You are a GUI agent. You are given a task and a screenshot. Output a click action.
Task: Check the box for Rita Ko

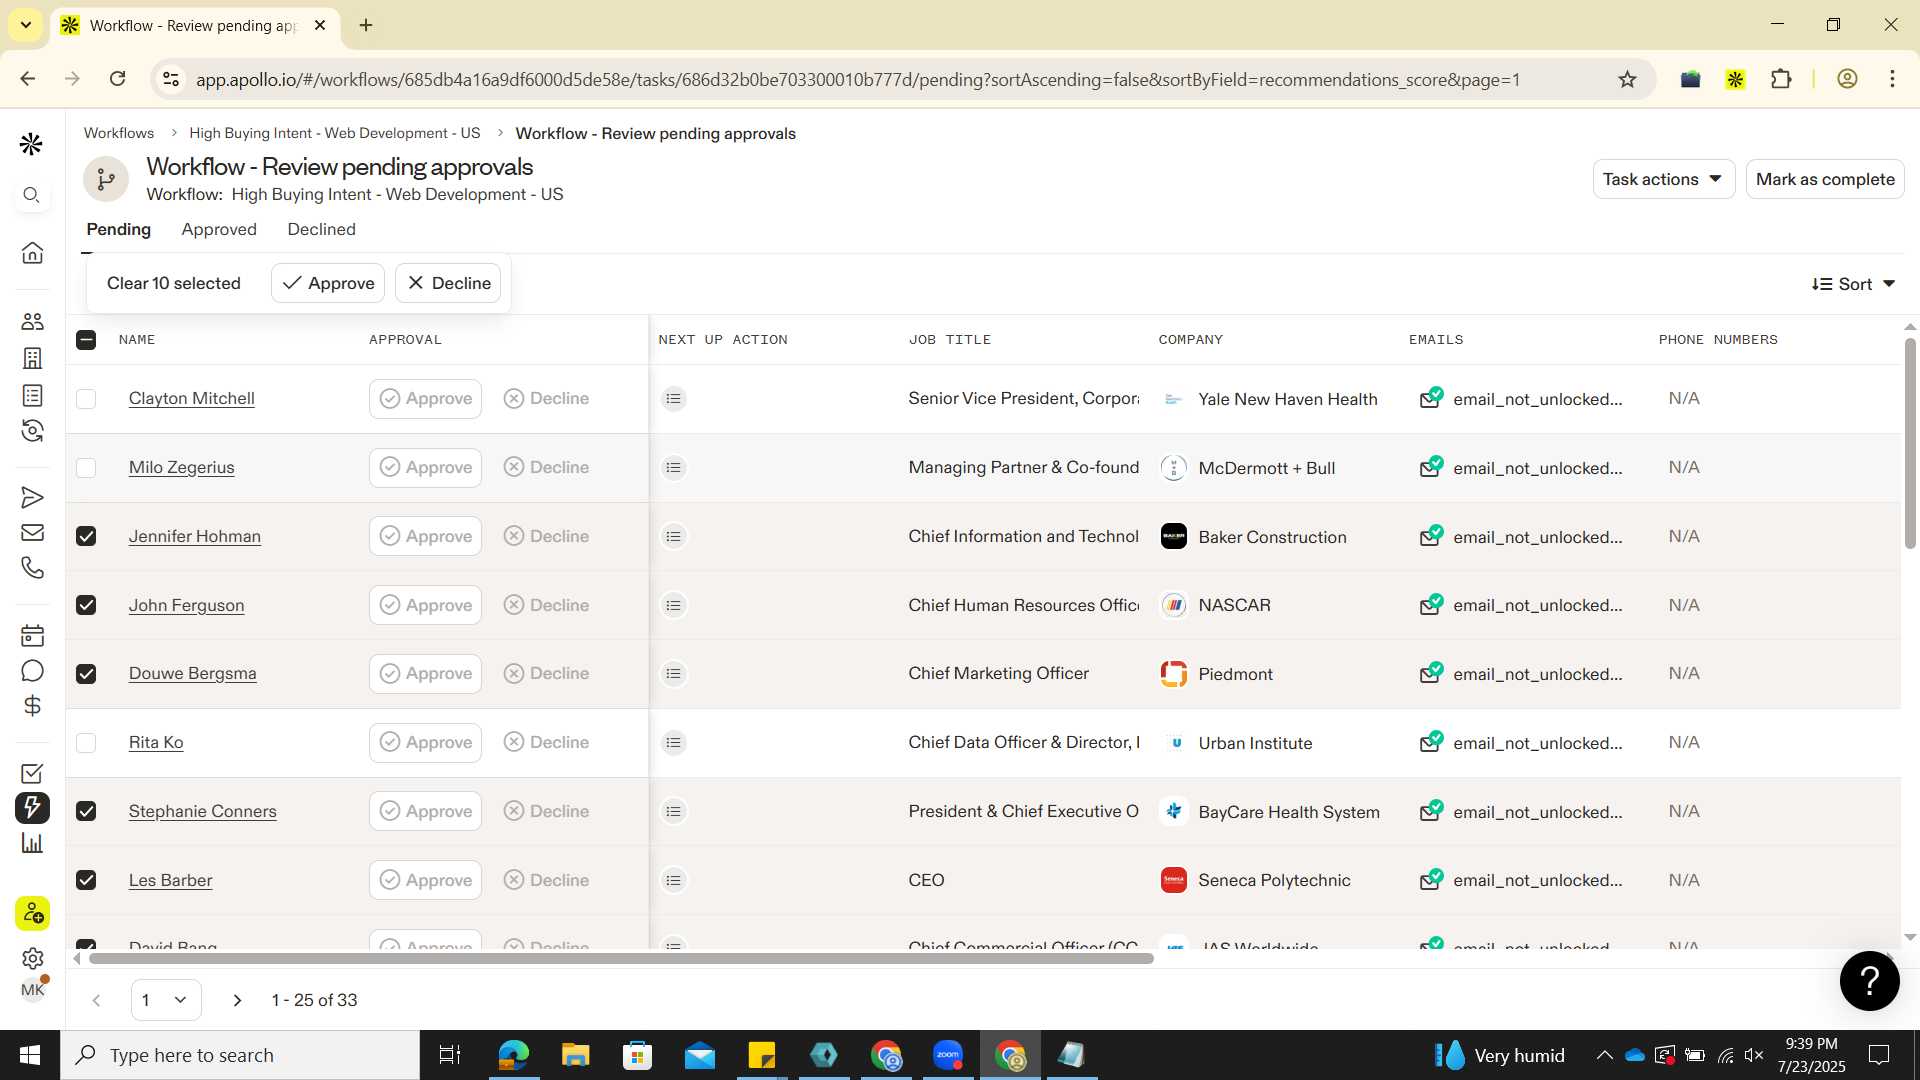click(x=86, y=743)
